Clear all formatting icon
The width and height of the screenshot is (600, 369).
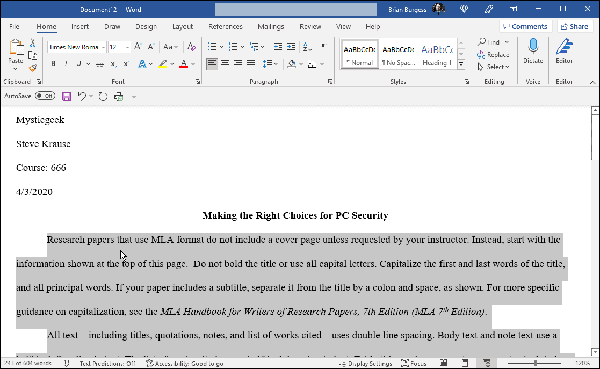point(191,47)
